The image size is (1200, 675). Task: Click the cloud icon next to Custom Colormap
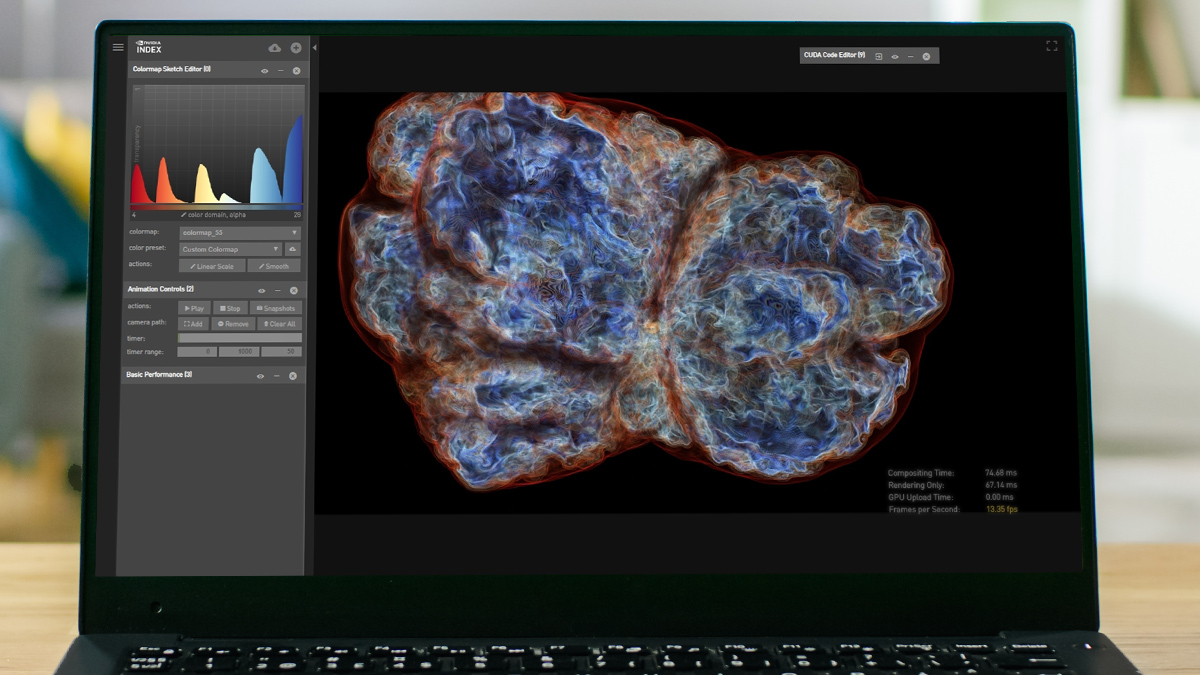point(293,249)
